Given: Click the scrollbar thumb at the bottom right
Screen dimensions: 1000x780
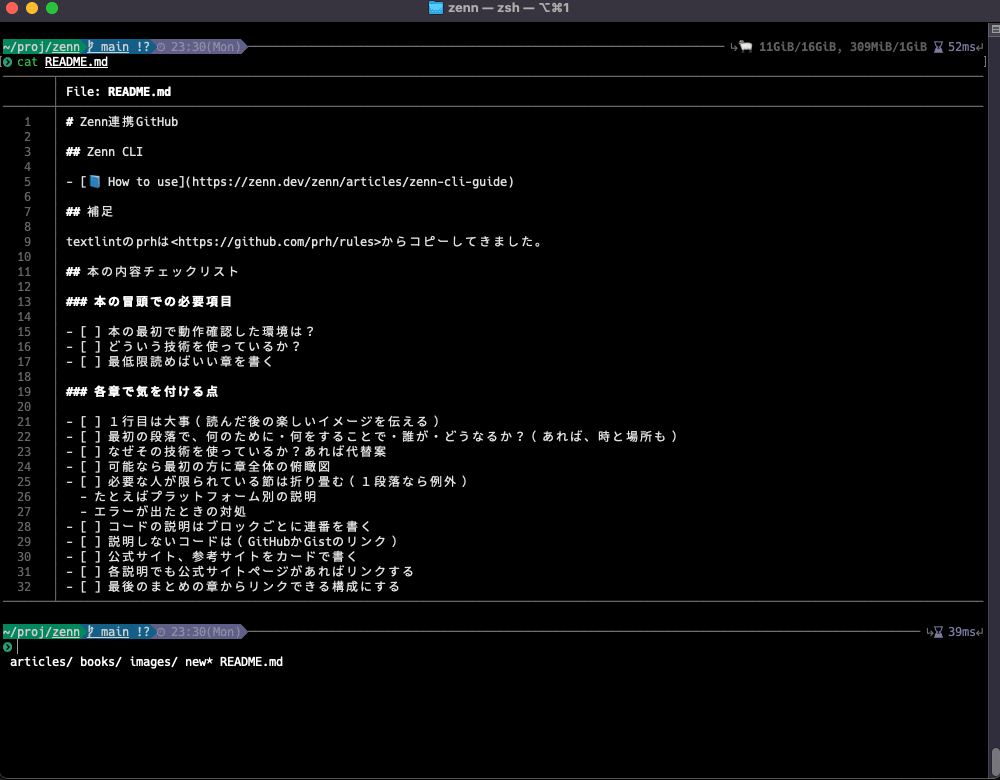Looking at the screenshot, I should click(x=996, y=762).
